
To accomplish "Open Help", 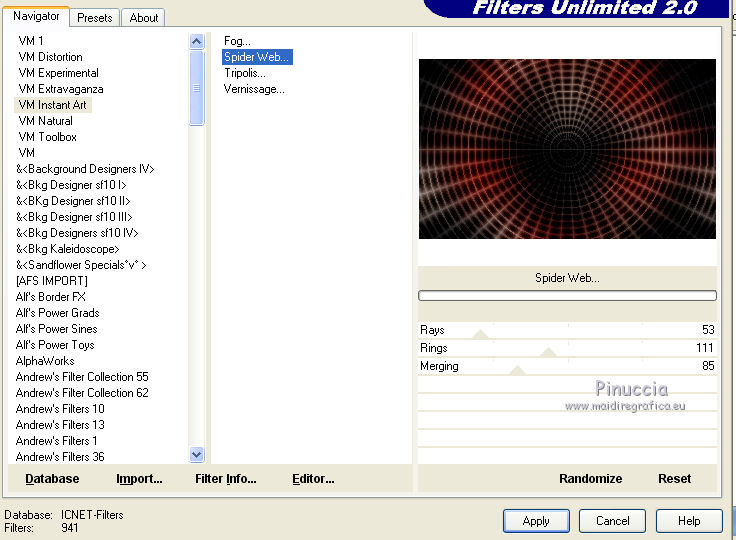I will (689, 521).
